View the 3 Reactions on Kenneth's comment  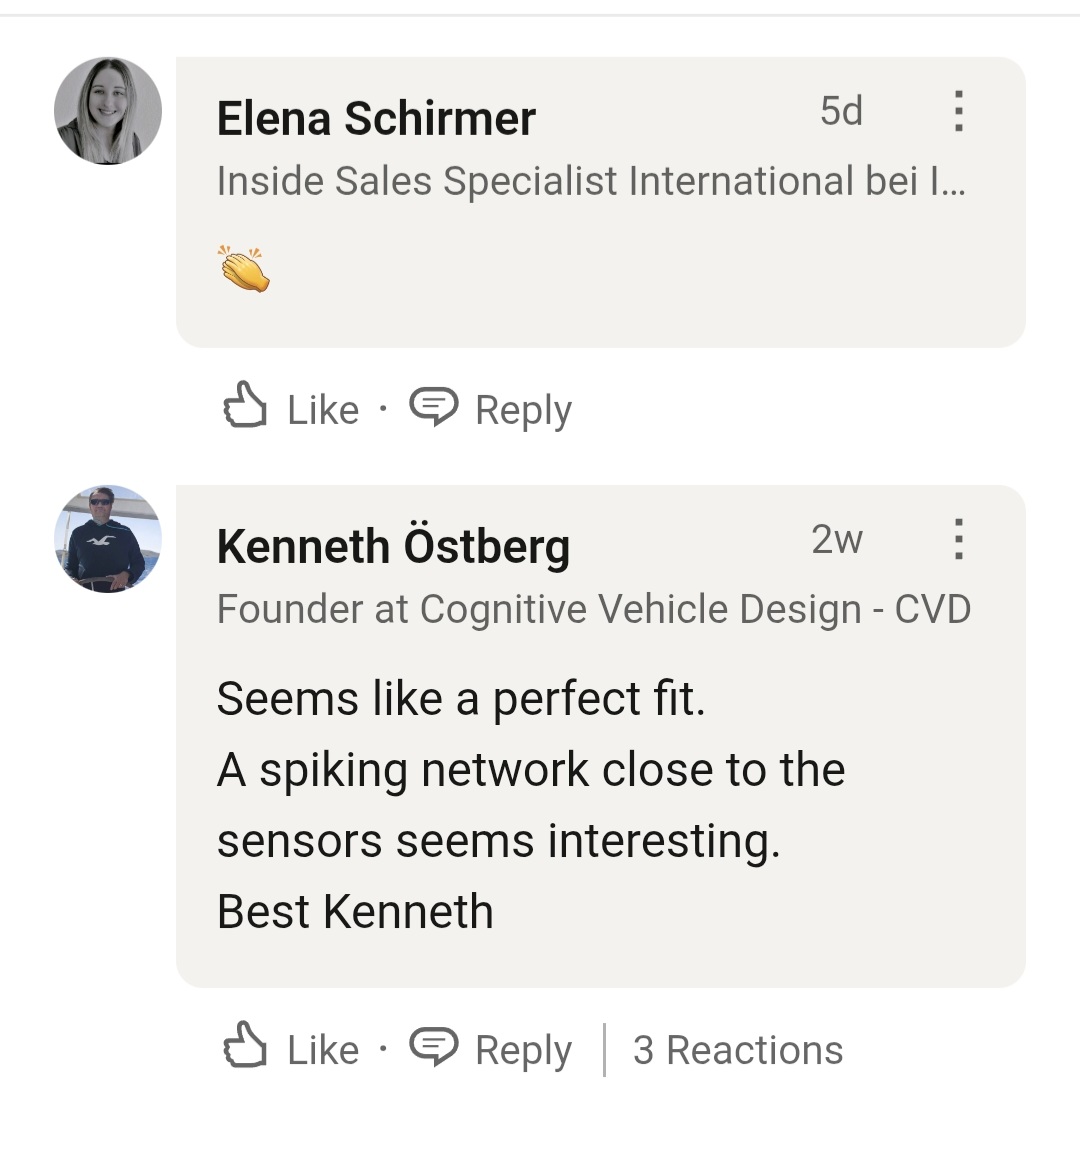pyautogui.click(x=738, y=1050)
